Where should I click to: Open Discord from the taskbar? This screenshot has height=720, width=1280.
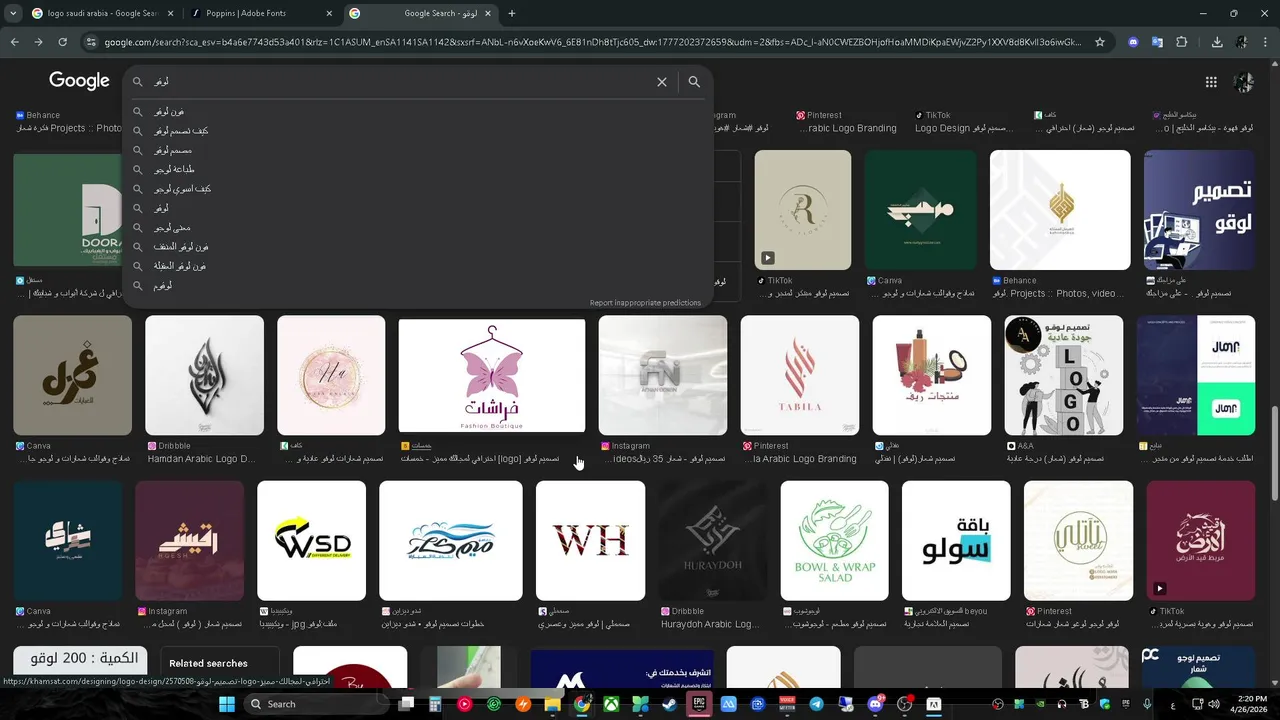(876, 704)
